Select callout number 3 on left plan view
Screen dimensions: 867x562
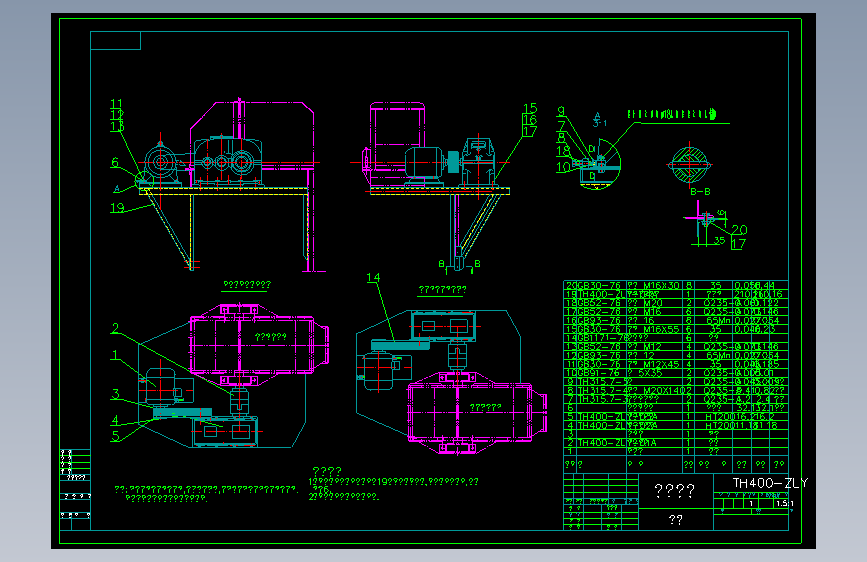tap(115, 394)
